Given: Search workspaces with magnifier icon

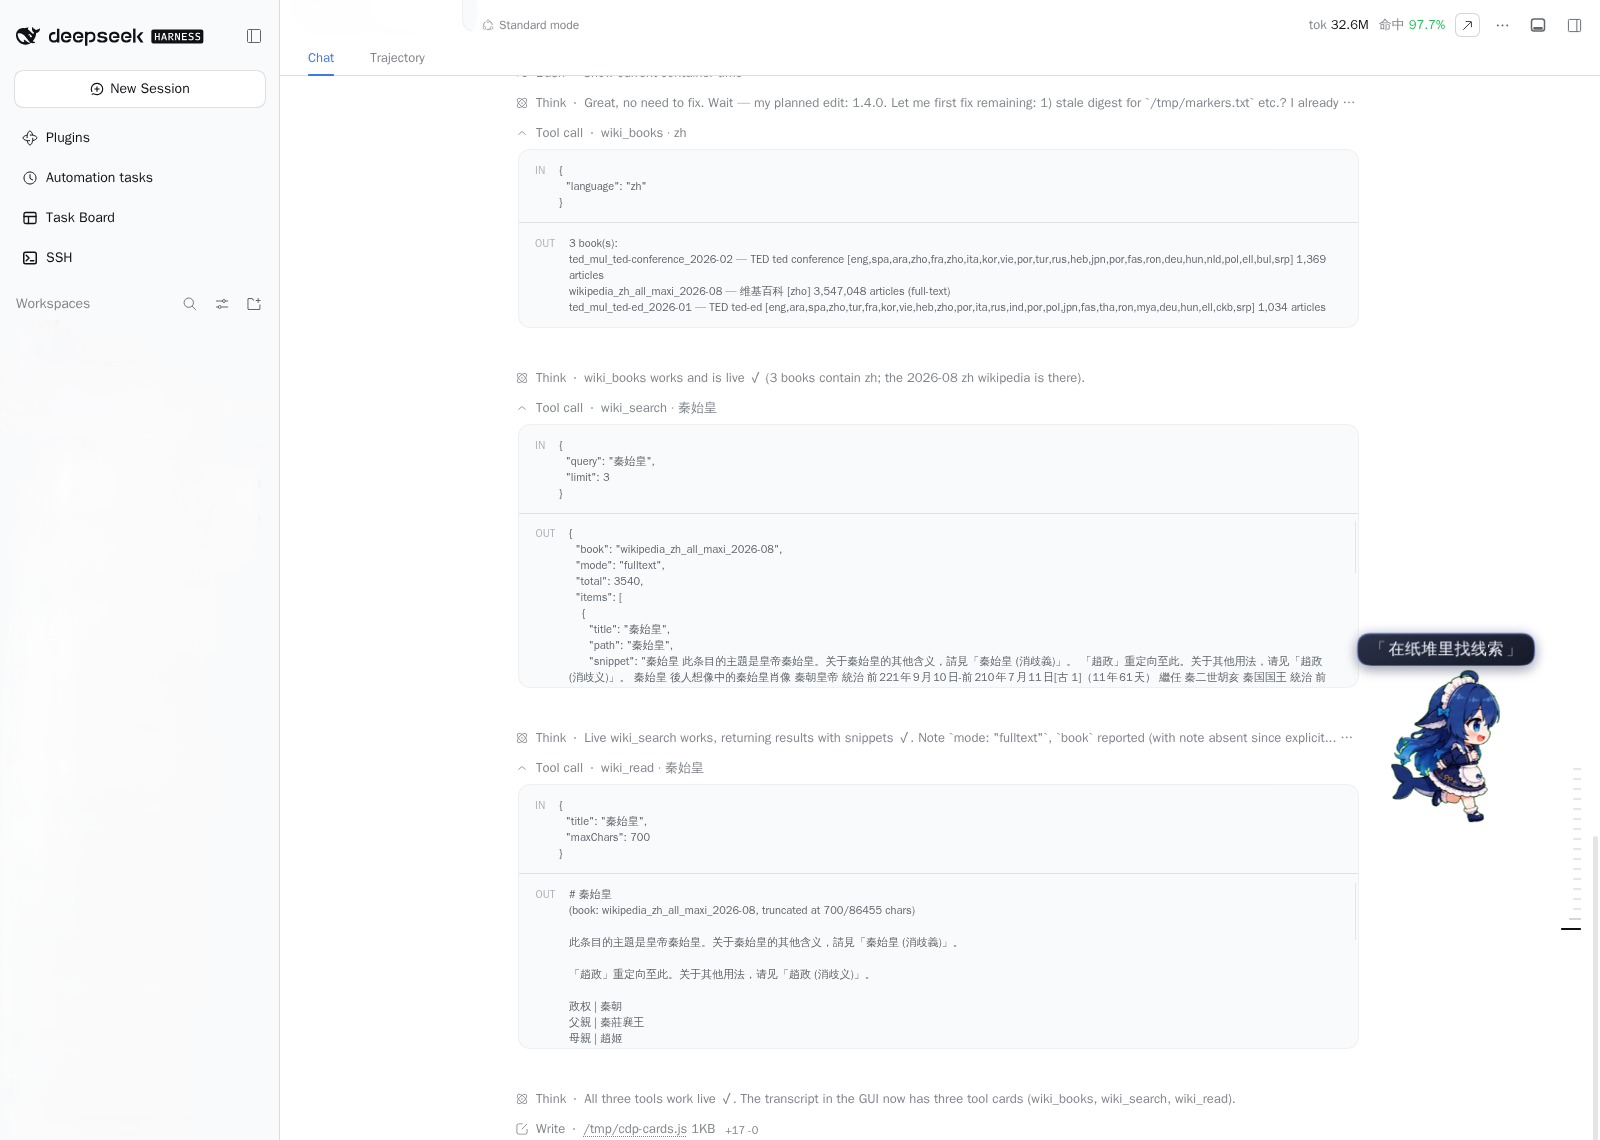Looking at the screenshot, I should [x=190, y=304].
